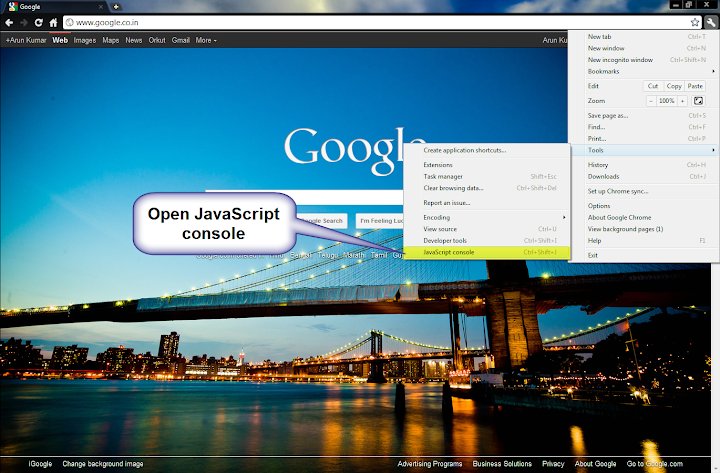720x473 pixels.
Task: Click the Cut button in Edit row
Action: (652, 86)
